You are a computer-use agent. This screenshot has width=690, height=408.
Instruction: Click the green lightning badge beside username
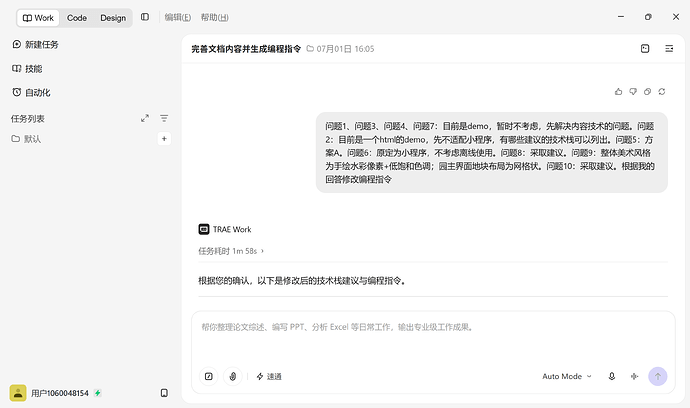point(98,393)
